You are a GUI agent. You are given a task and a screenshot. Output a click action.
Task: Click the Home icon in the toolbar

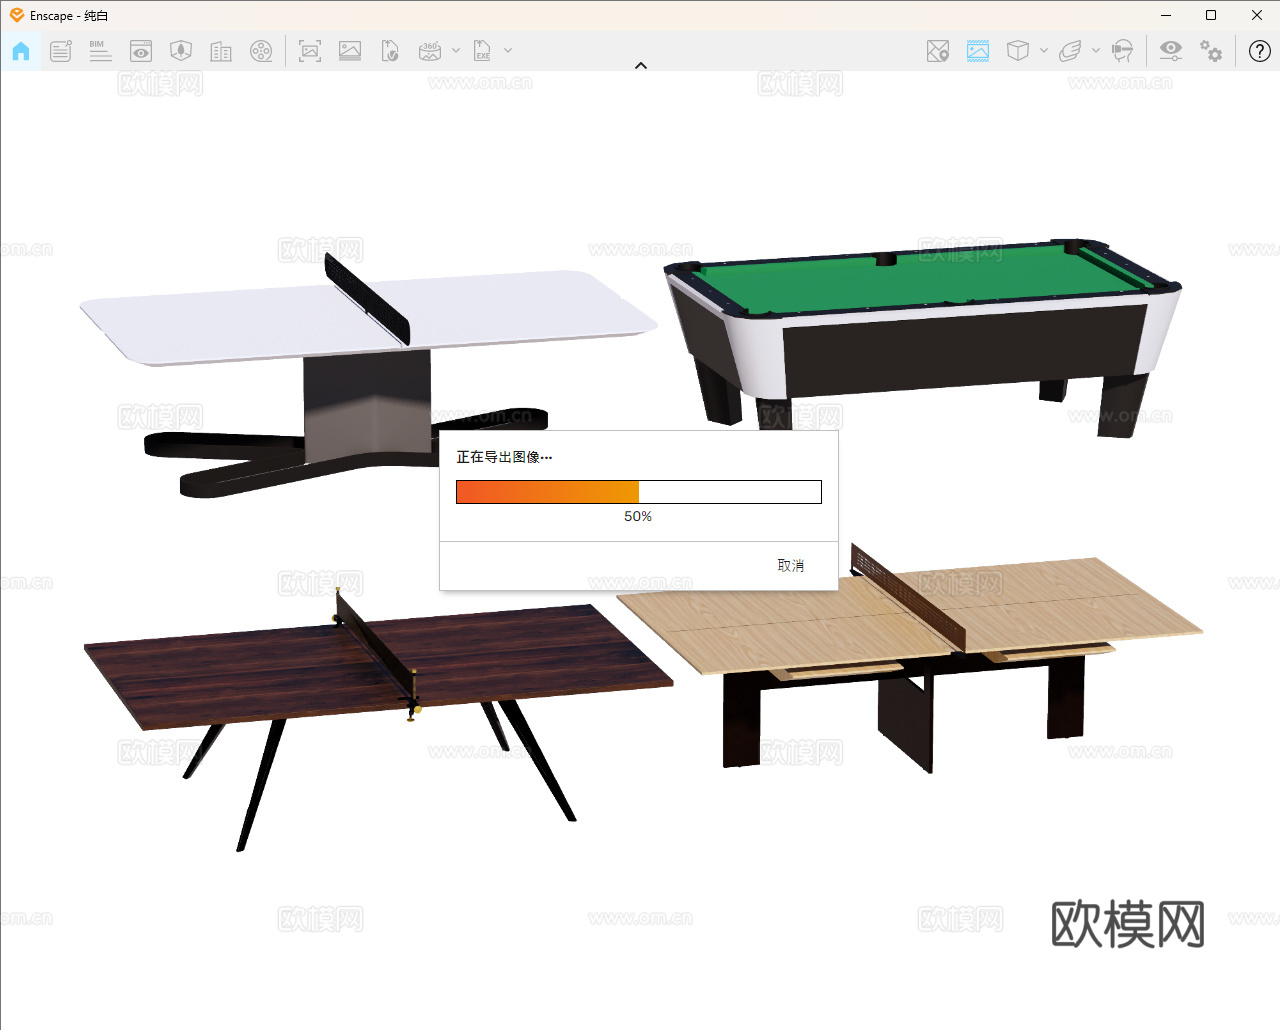pyautogui.click(x=21, y=51)
